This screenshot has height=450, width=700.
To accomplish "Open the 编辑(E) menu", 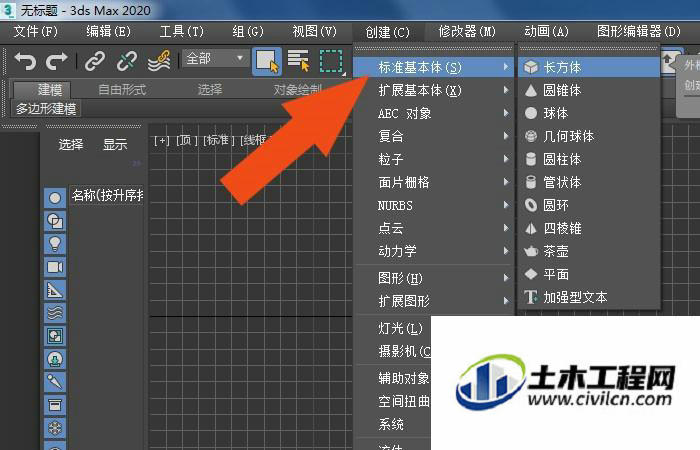I will tap(108, 32).
